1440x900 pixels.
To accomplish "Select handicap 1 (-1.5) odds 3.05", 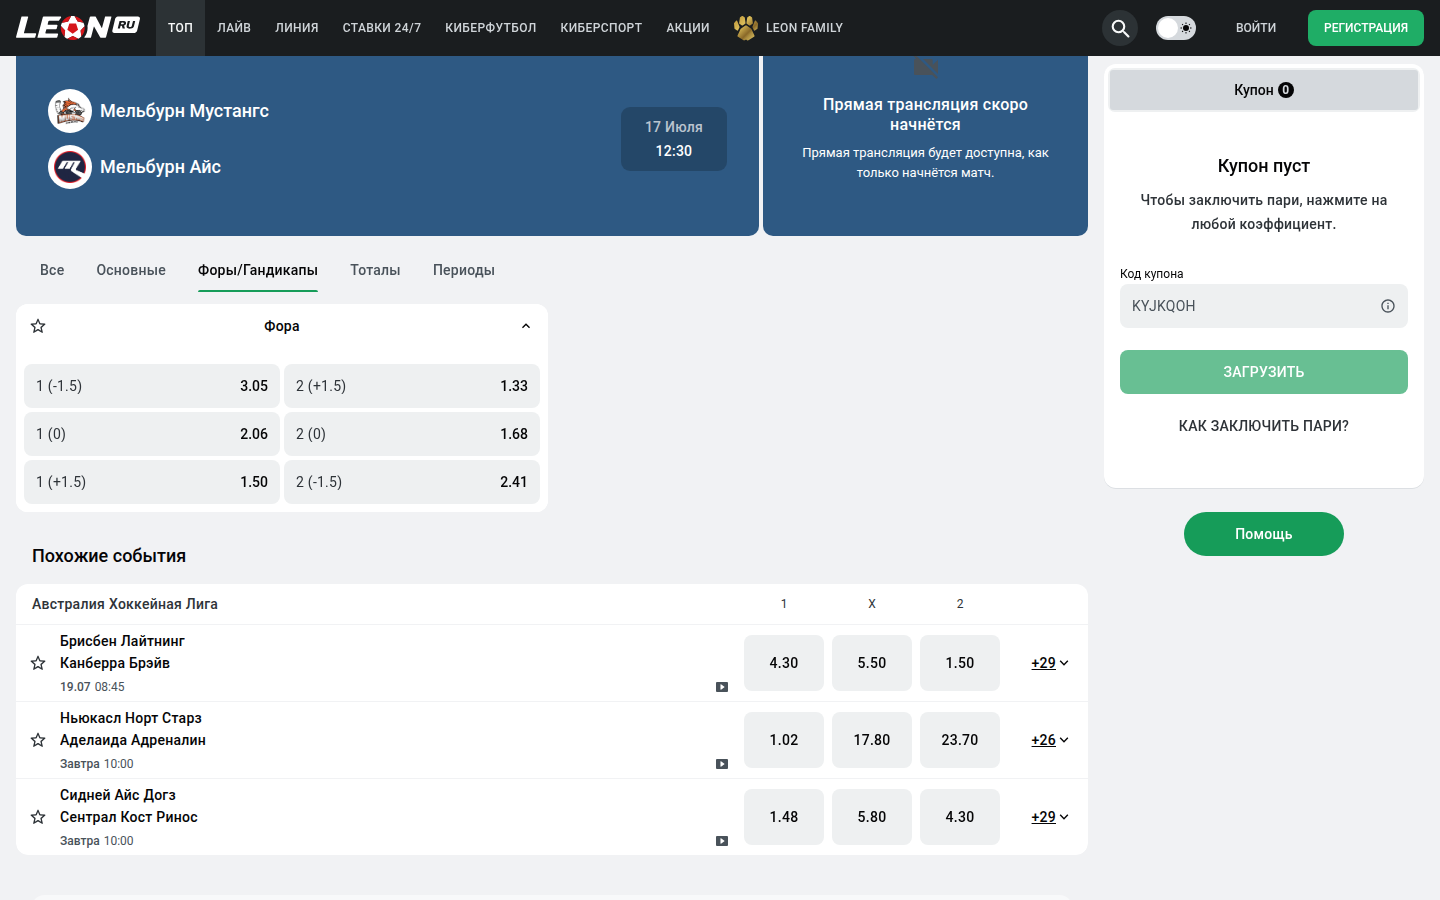I will [x=152, y=386].
